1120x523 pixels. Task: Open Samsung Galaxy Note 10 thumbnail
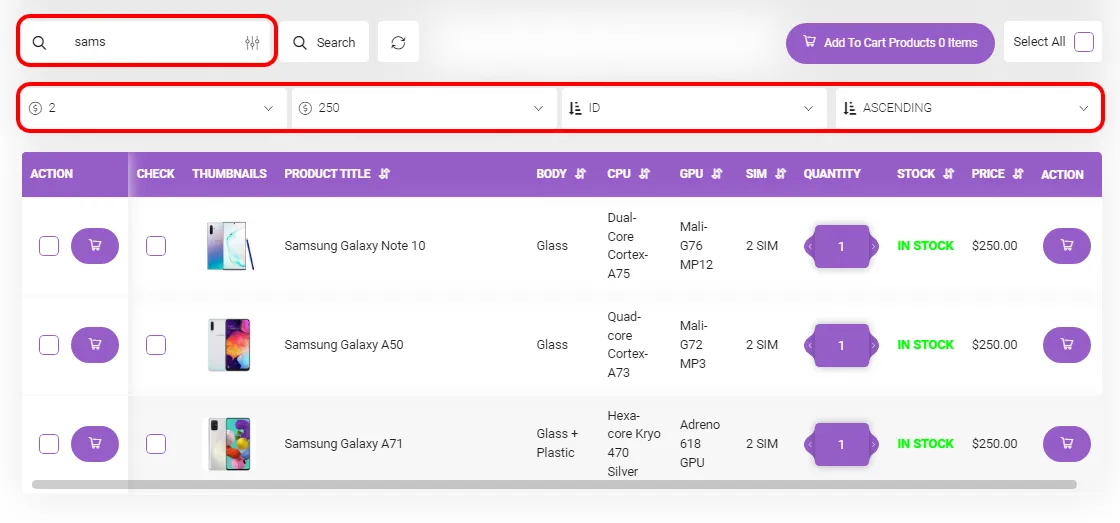[x=229, y=246]
